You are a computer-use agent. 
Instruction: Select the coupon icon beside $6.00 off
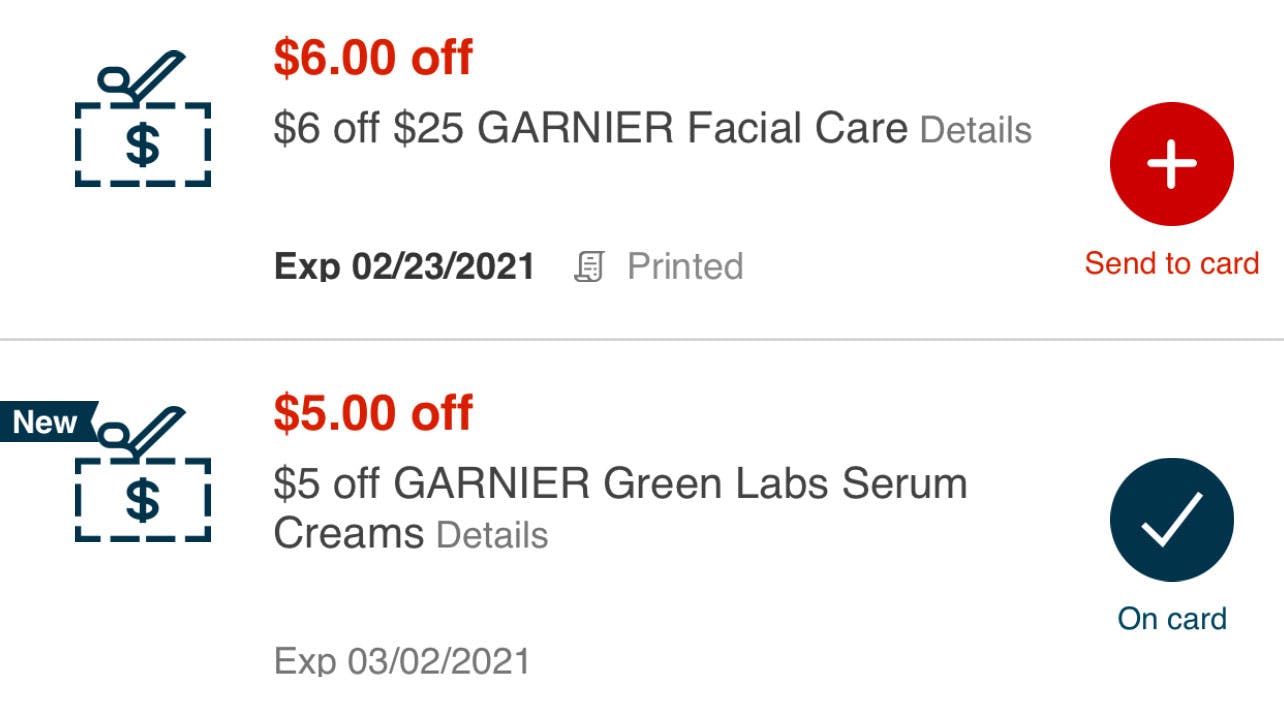[143, 119]
